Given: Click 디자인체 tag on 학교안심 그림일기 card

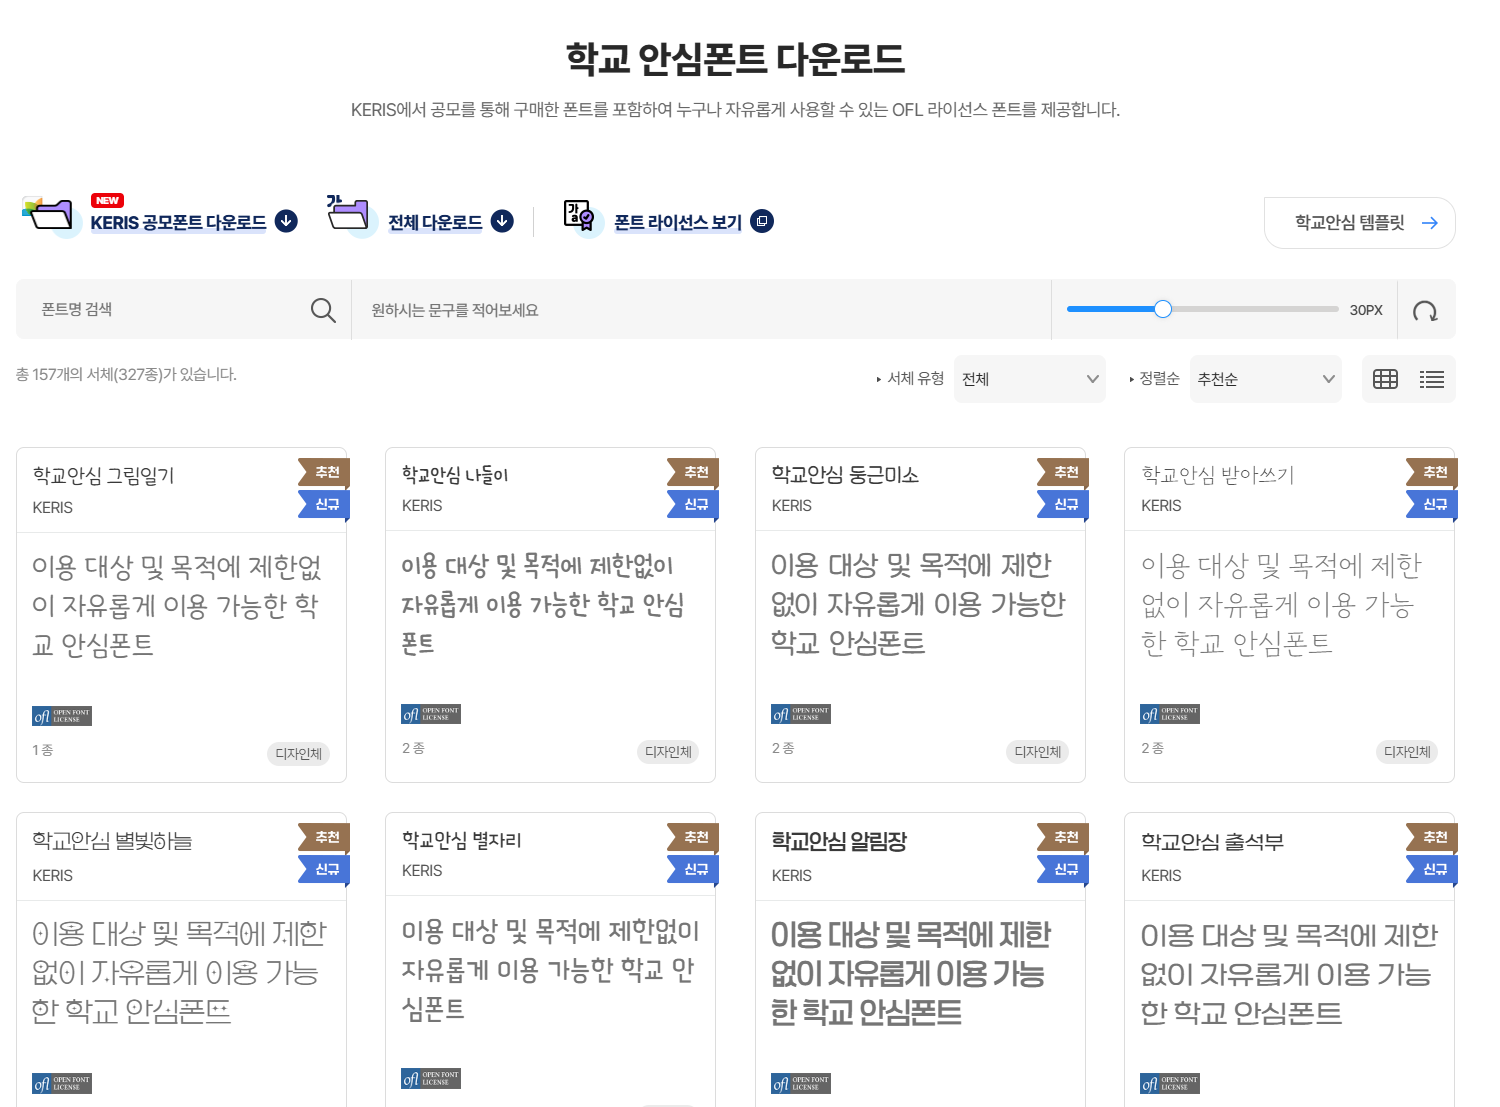Looking at the screenshot, I should point(299,754).
